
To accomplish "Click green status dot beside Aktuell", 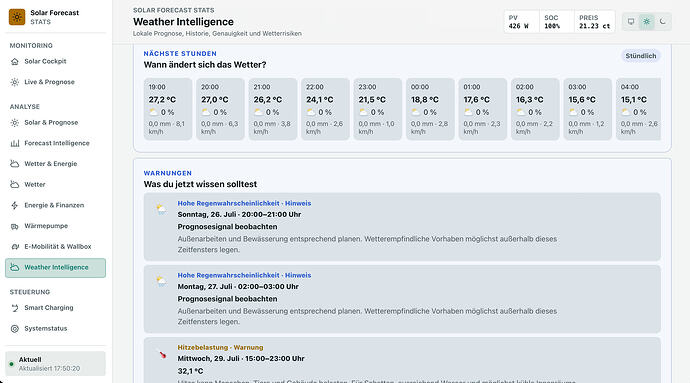I will click(x=11, y=364).
